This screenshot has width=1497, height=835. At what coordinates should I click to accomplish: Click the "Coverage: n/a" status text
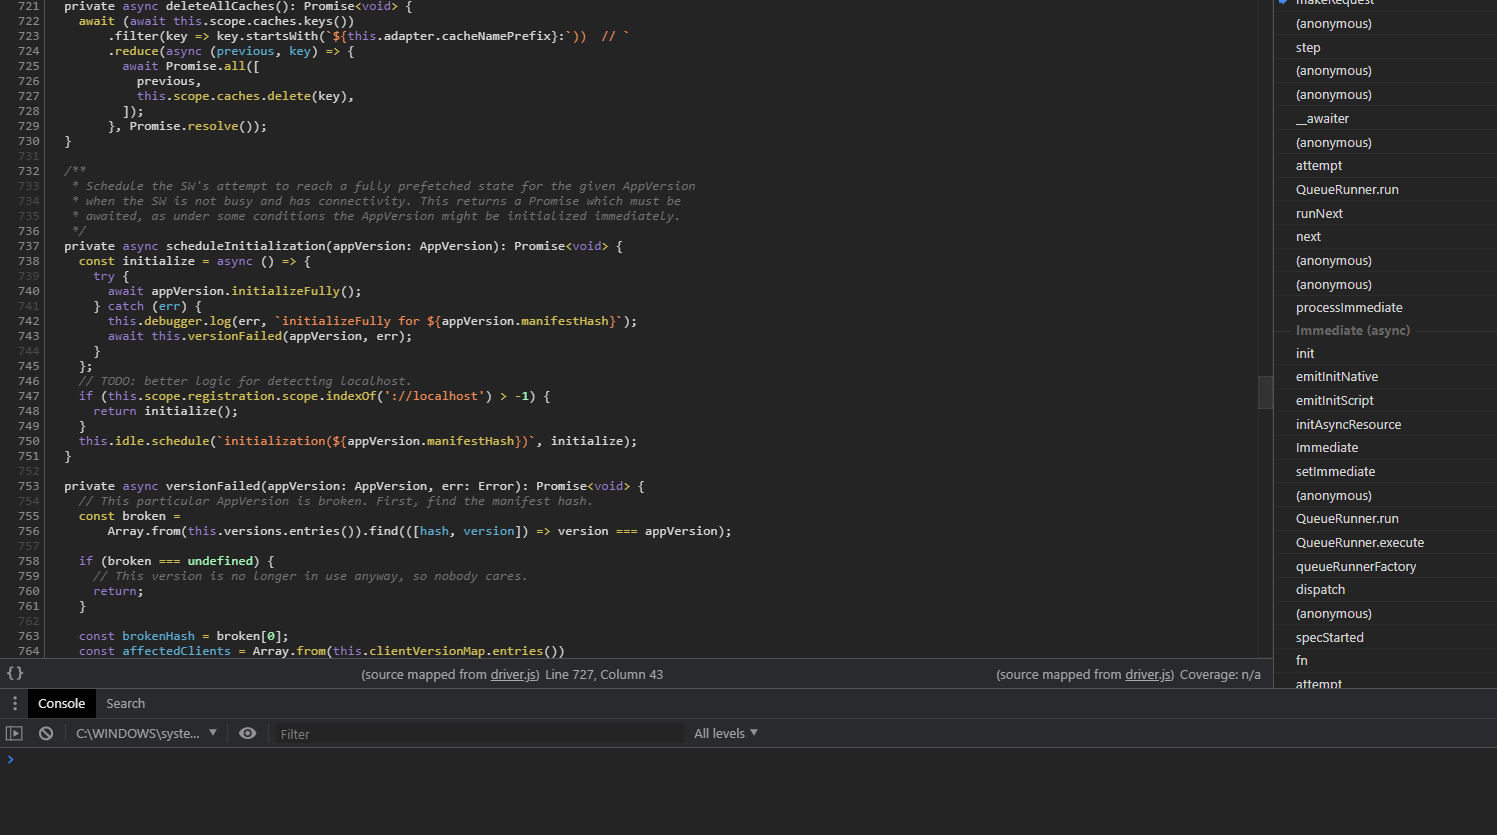click(1220, 674)
